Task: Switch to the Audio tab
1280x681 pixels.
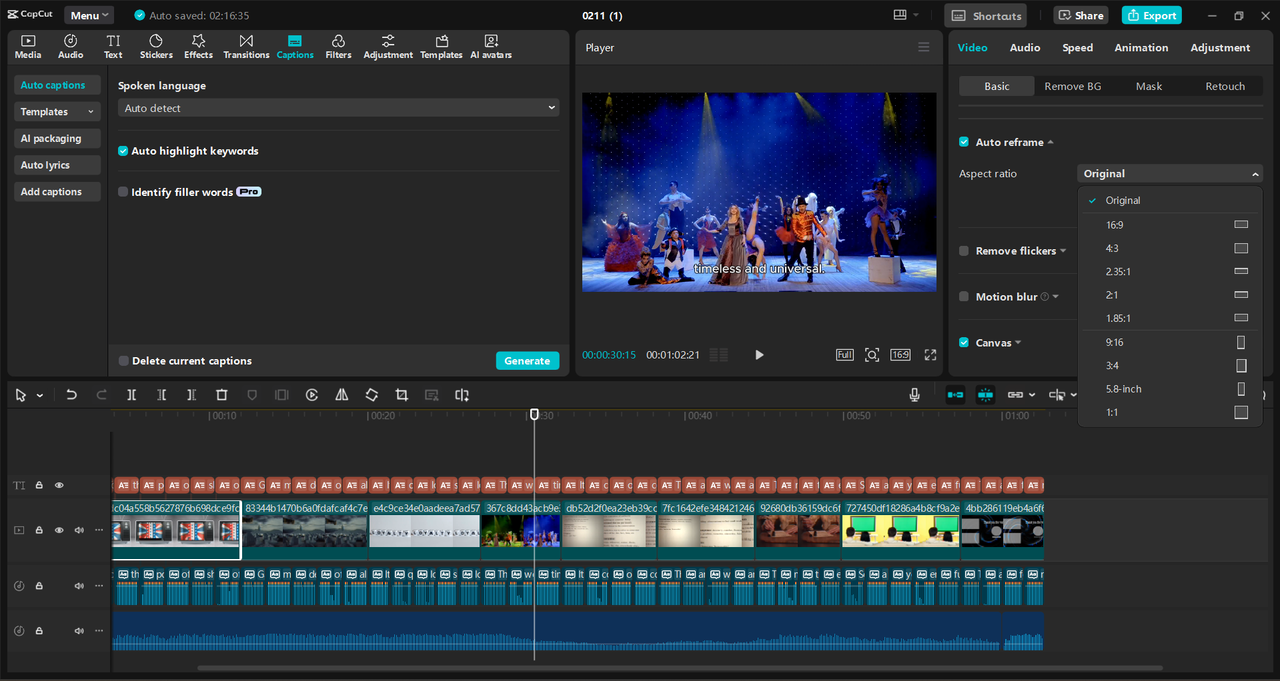Action: coord(1025,48)
